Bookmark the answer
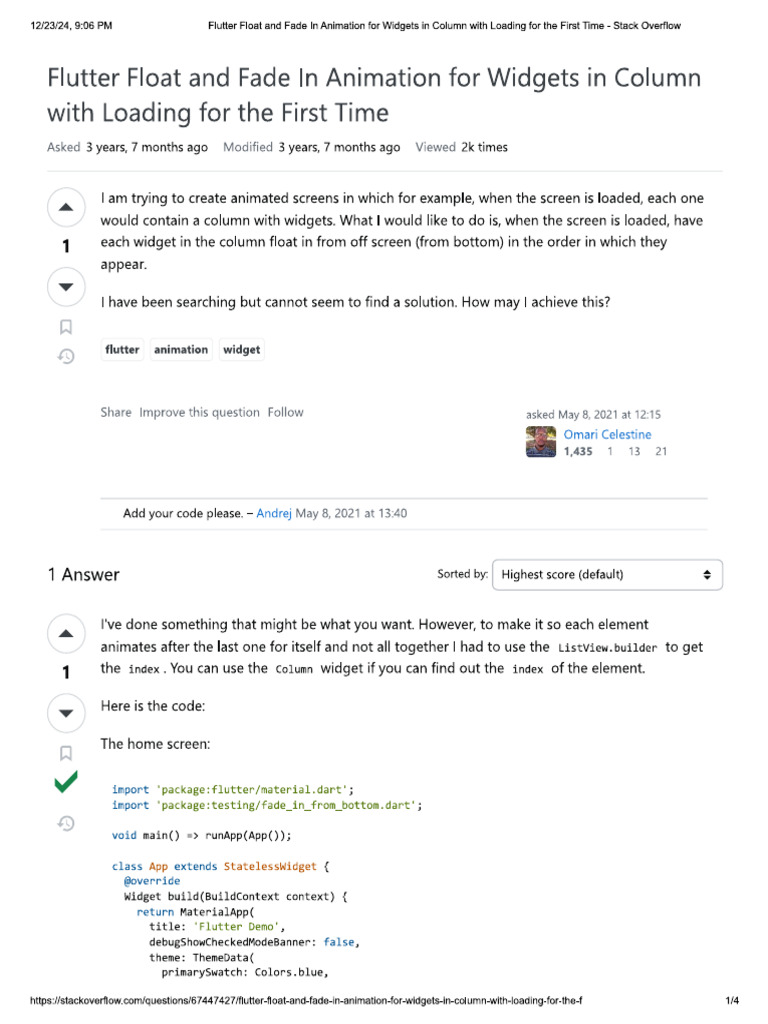Image resolution: width=768 pixels, height=1024 pixels. tap(66, 752)
